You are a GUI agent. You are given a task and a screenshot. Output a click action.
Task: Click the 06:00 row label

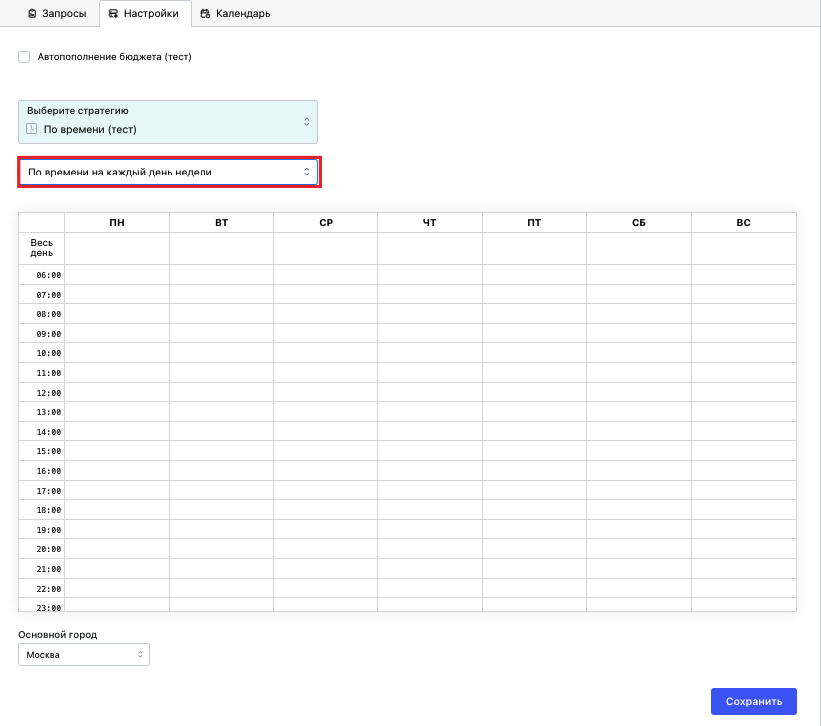(x=48, y=275)
